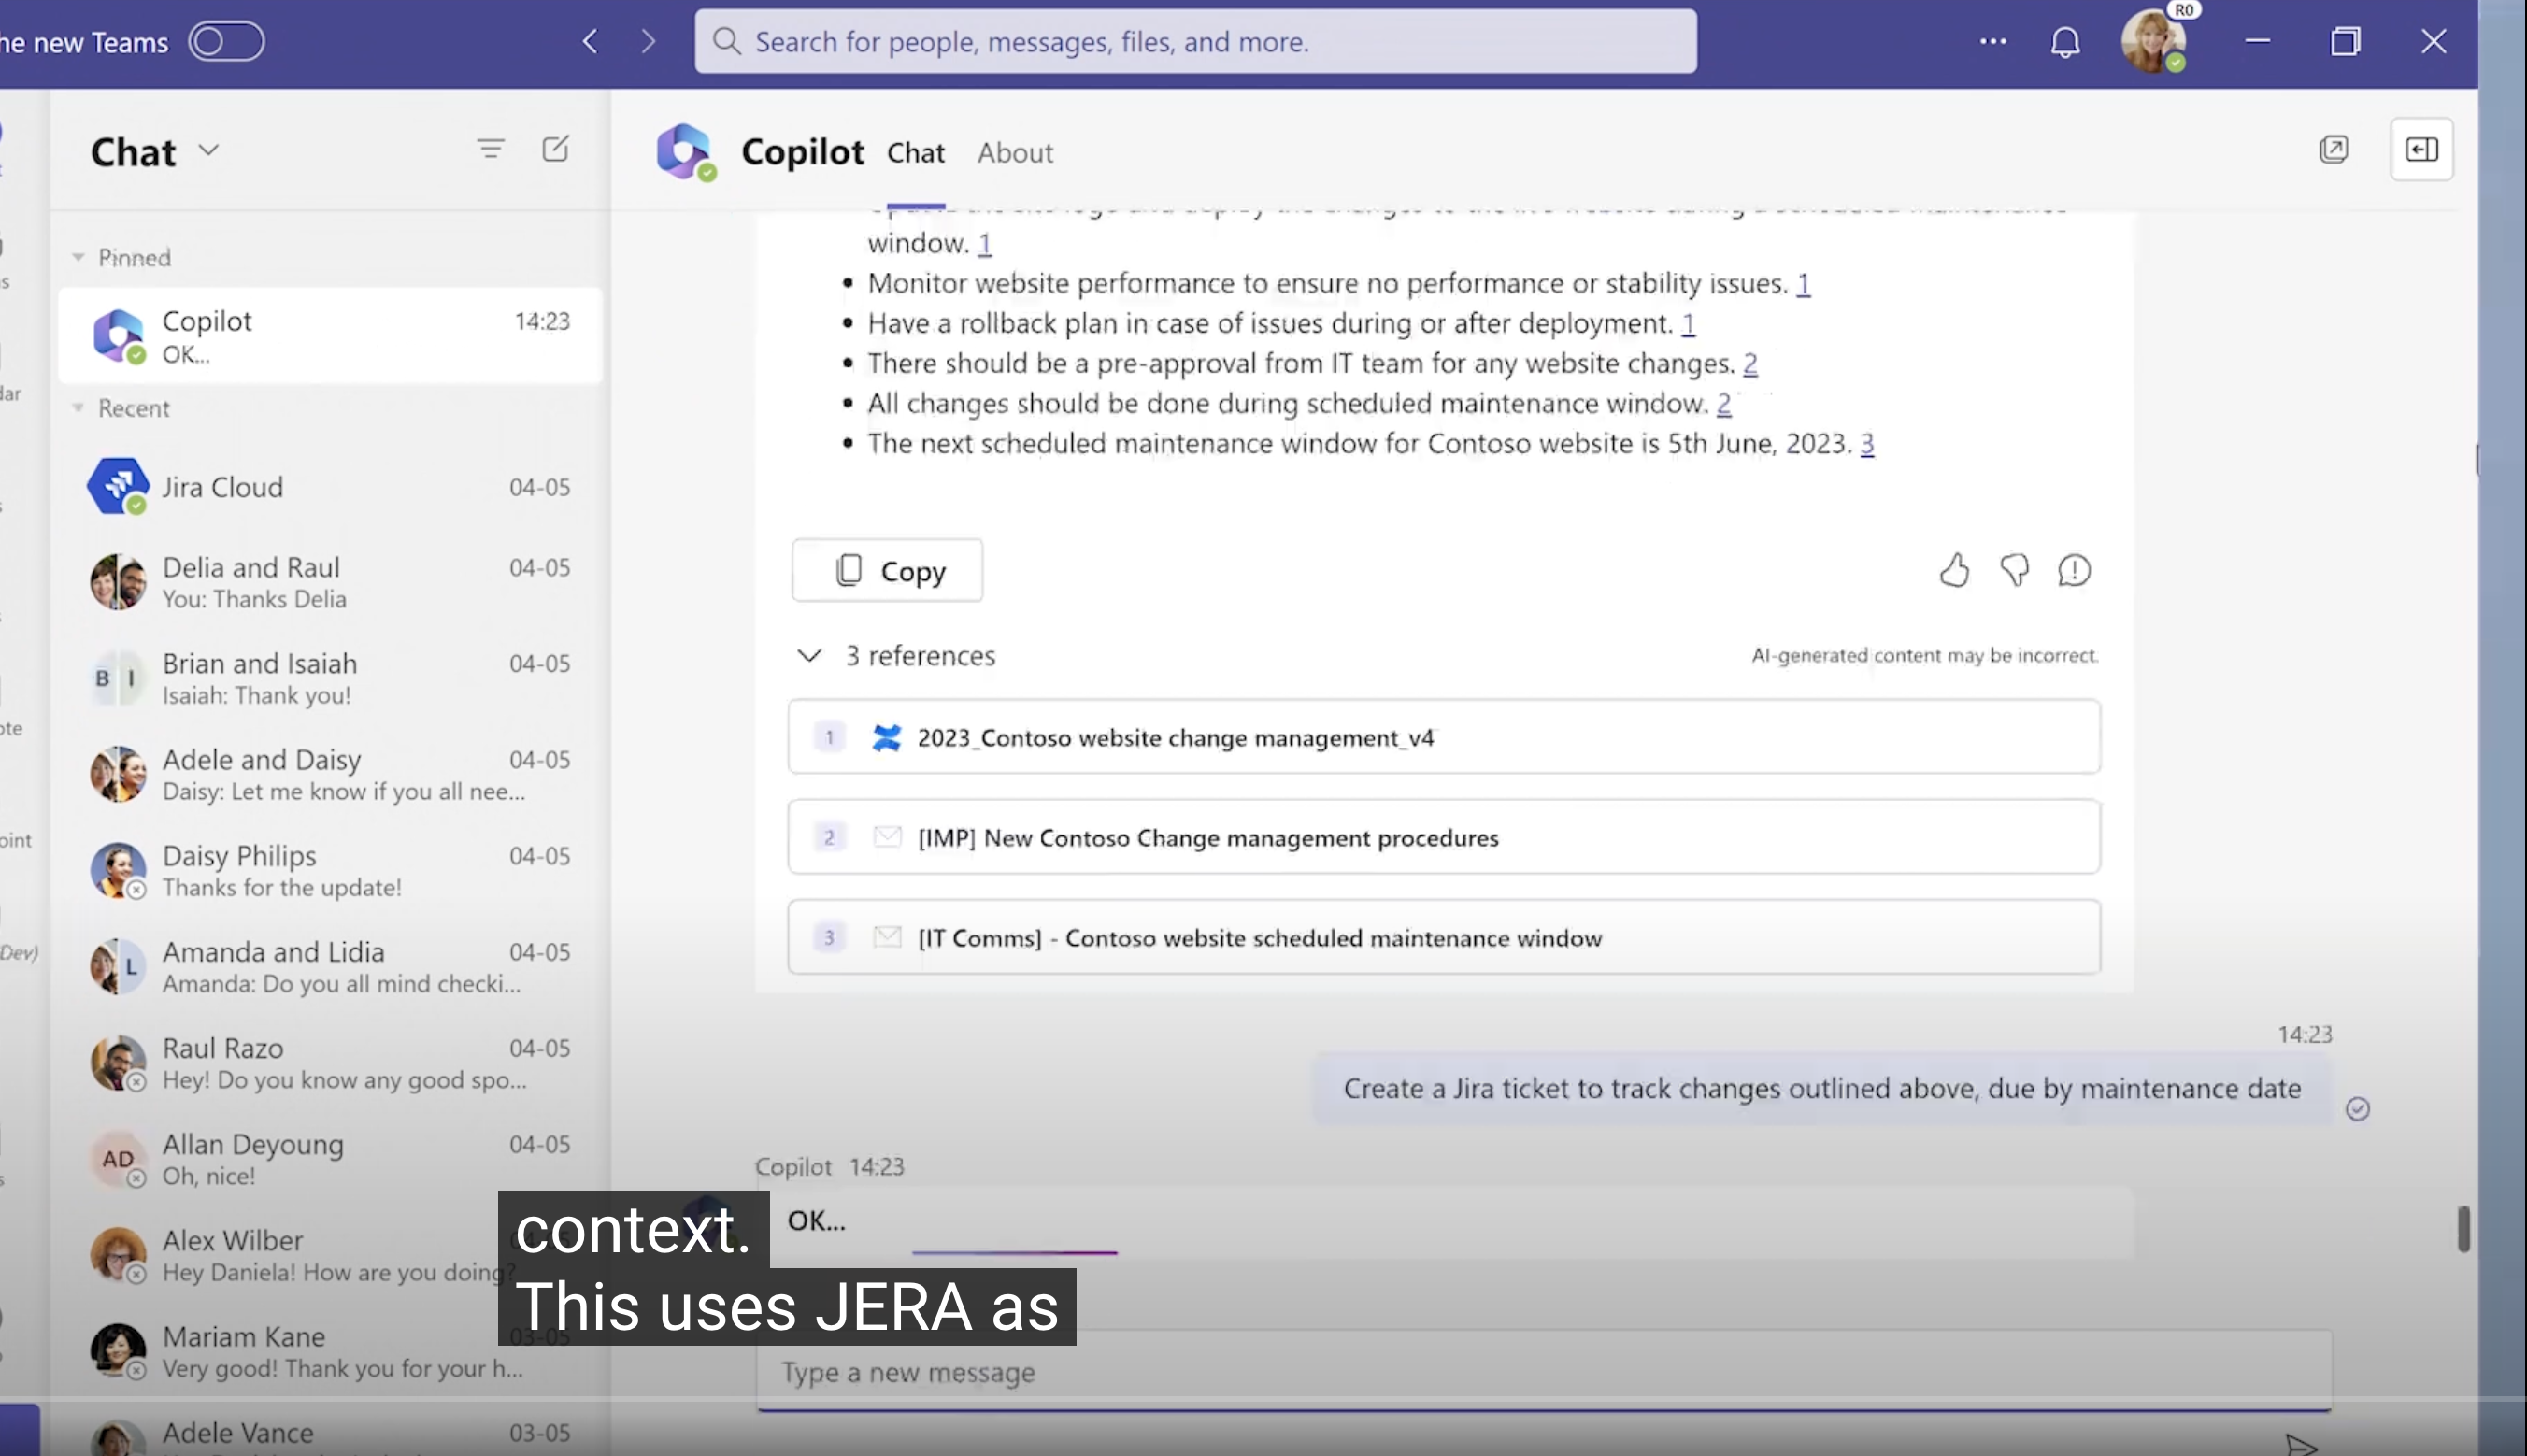Click citation 3 after 5th June 2023
Screen dimensions: 2527x1456
[1866, 443]
